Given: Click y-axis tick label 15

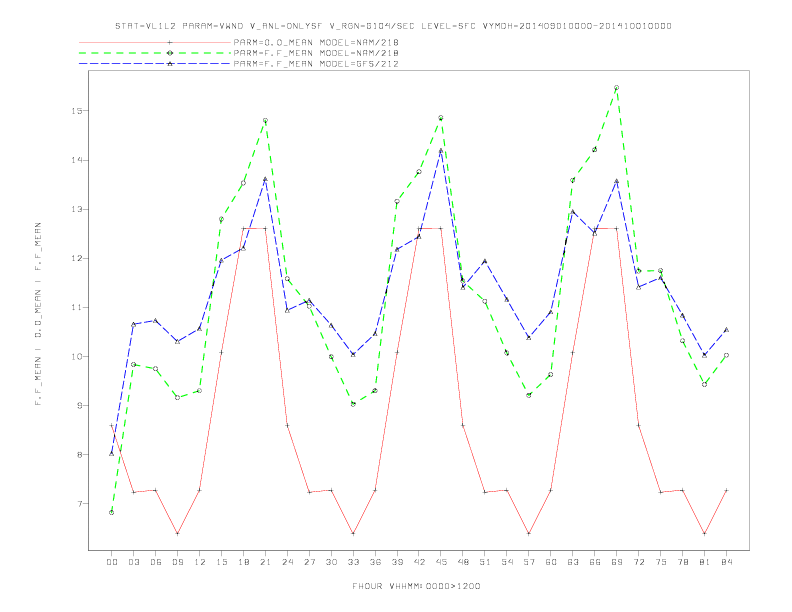Looking at the screenshot, I should pos(77,111).
